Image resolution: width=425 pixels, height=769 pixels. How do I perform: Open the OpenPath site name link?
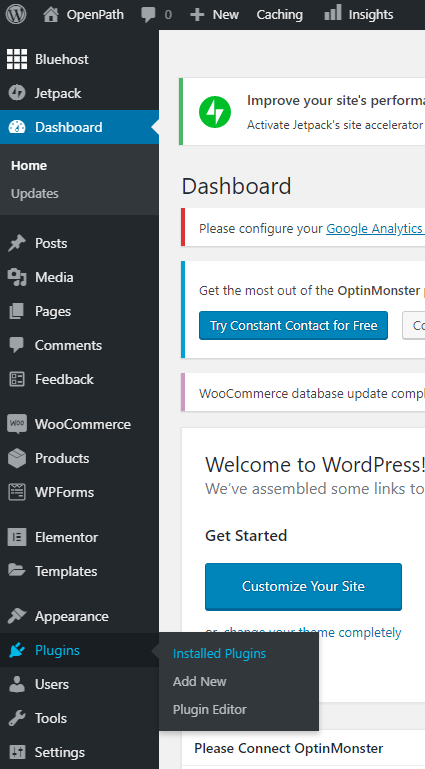[95, 15]
